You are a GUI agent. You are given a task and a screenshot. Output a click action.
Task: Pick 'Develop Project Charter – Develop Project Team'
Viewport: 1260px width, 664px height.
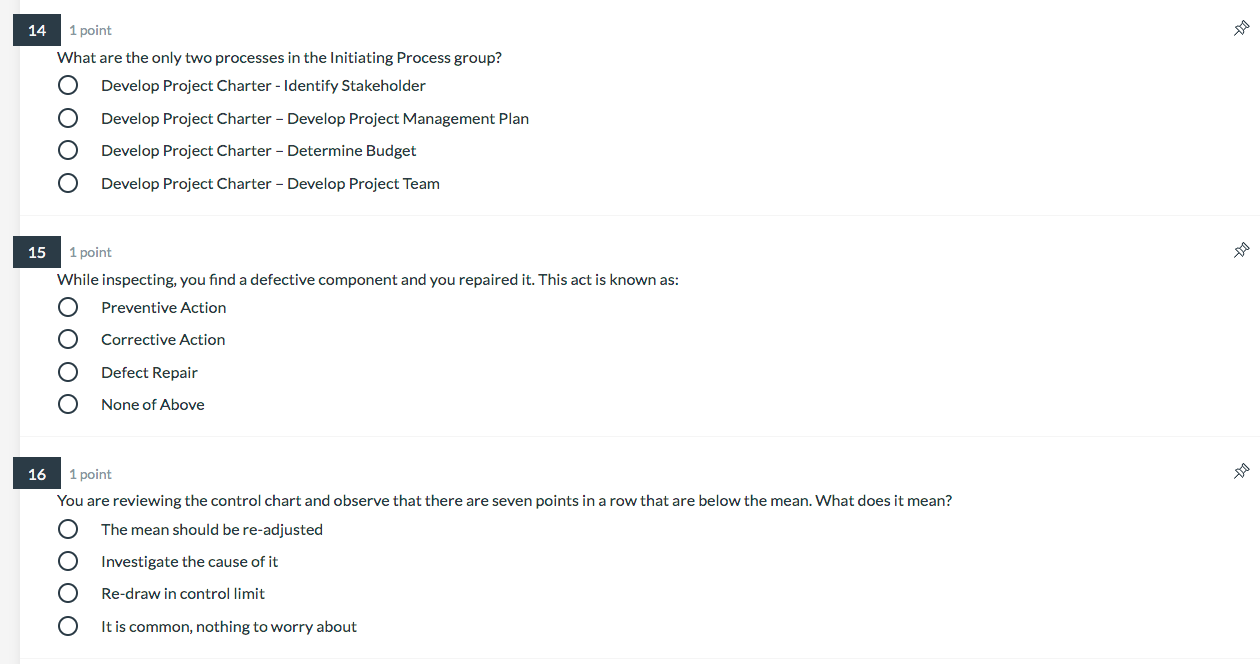click(x=67, y=182)
